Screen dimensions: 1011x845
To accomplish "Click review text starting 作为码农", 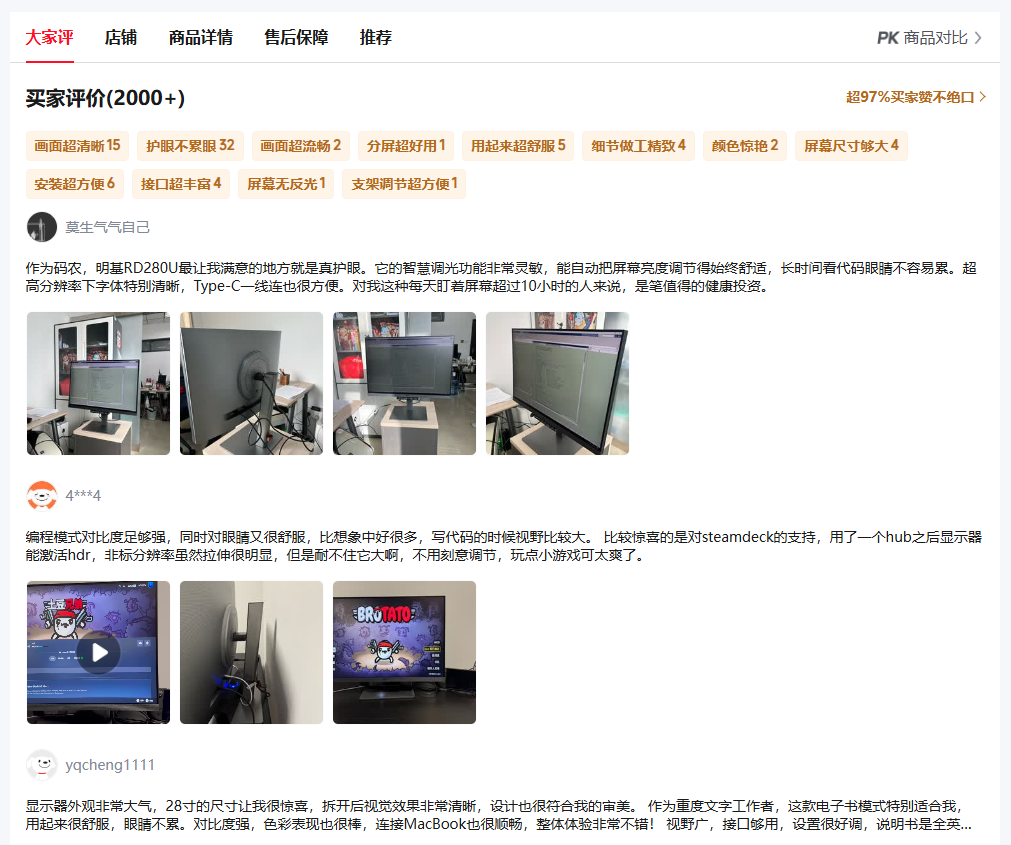I will click(501, 277).
